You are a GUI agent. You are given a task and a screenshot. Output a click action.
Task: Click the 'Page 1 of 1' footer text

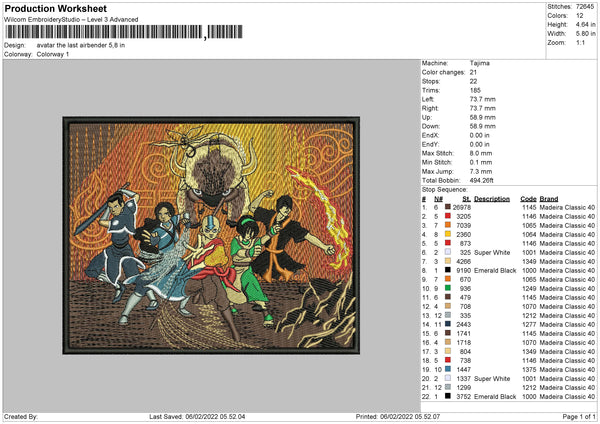tap(579, 417)
